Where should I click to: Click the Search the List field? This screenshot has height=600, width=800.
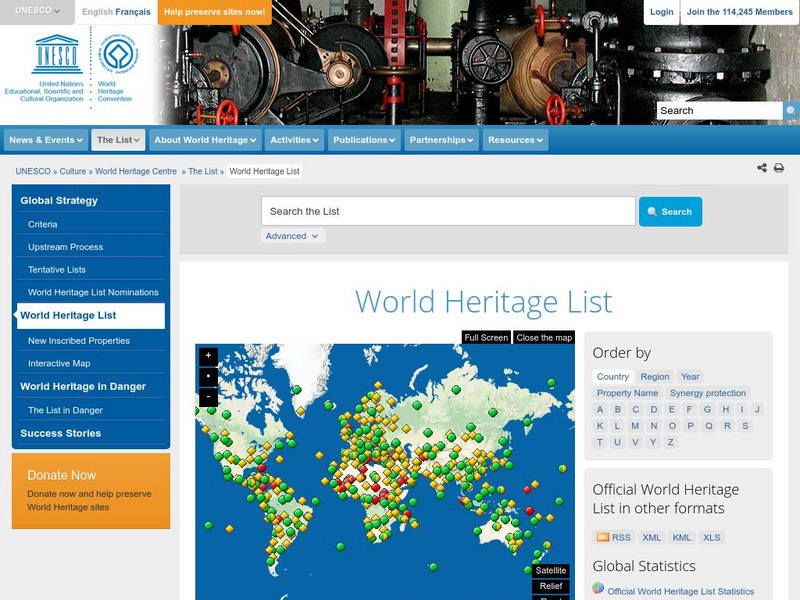[x=448, y=211]
